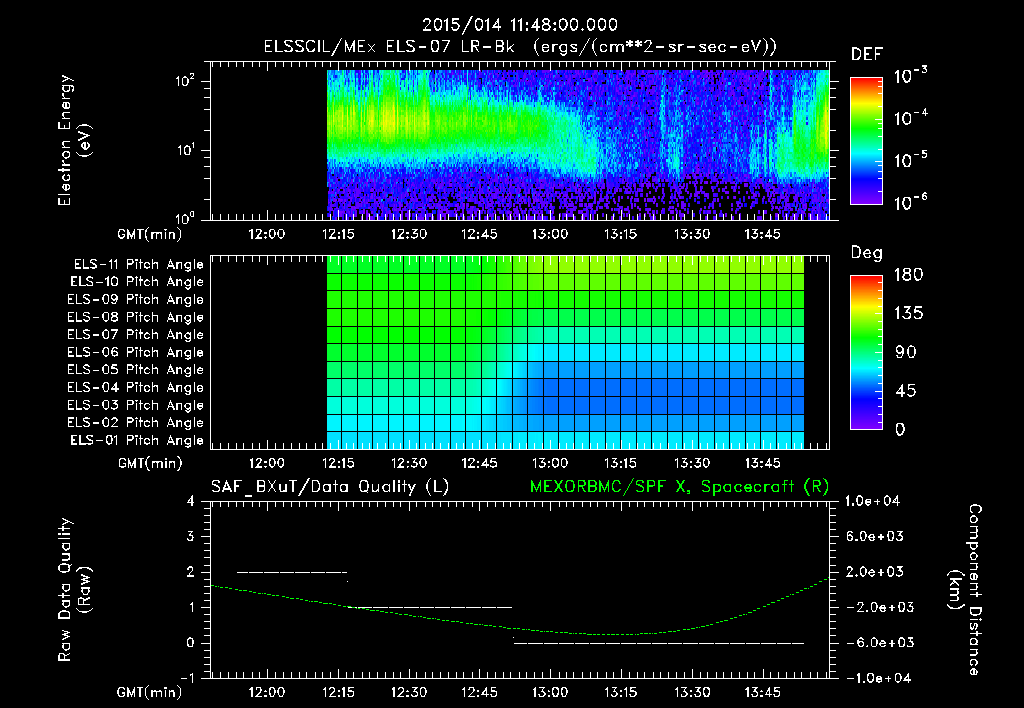Click the 2.0e+03 tick on the distance axis
The image size is (1024, 708).
[875, 572]
